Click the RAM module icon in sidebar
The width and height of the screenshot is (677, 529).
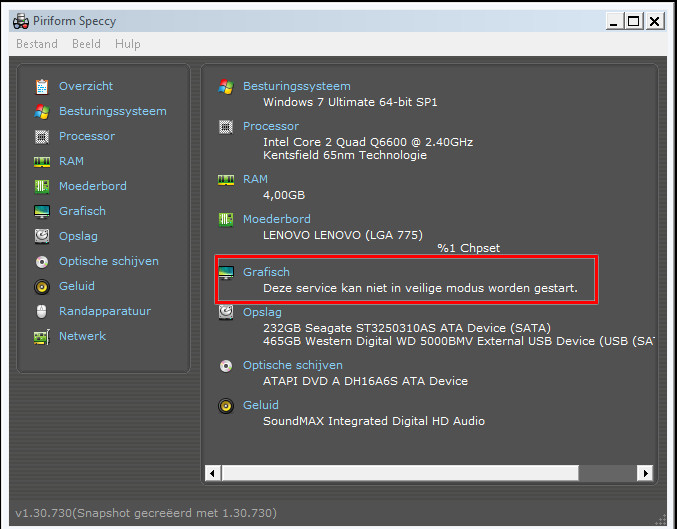(42, 162)
